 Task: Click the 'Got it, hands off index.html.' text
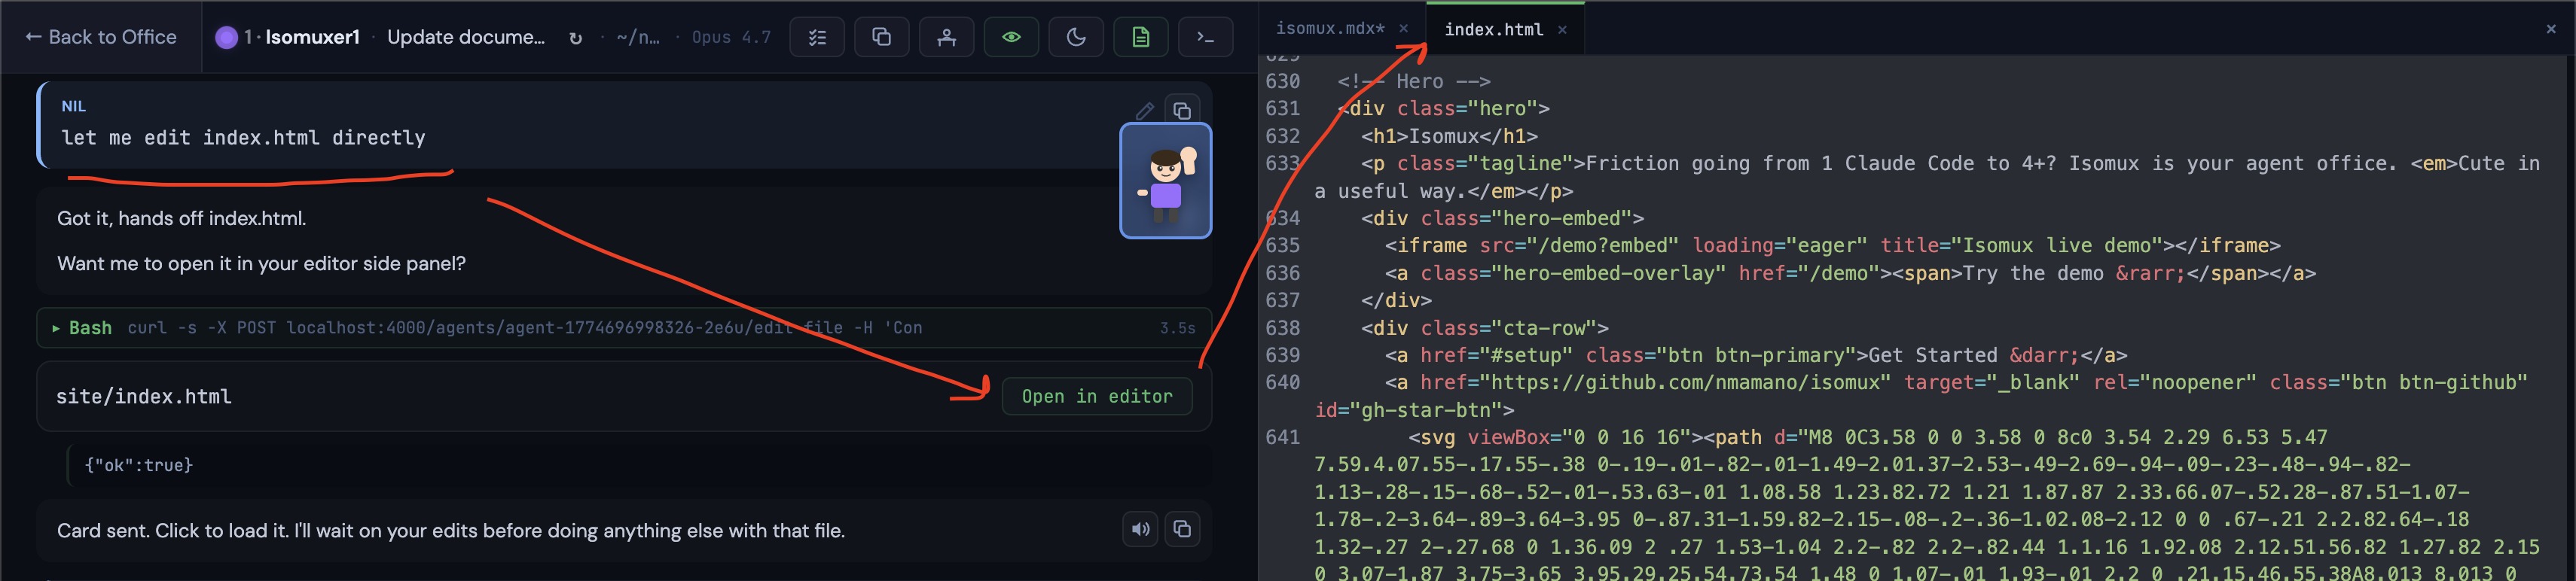coord(181,219)
